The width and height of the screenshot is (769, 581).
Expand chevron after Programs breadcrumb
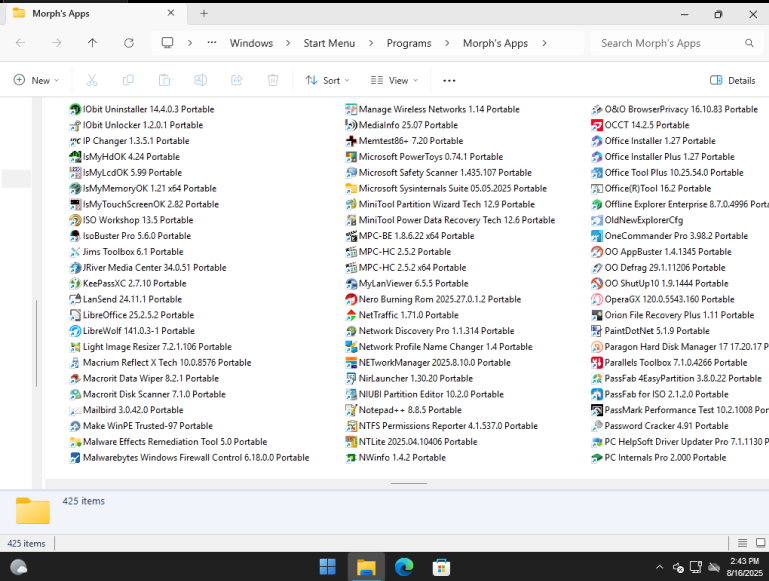click(447, 43)
